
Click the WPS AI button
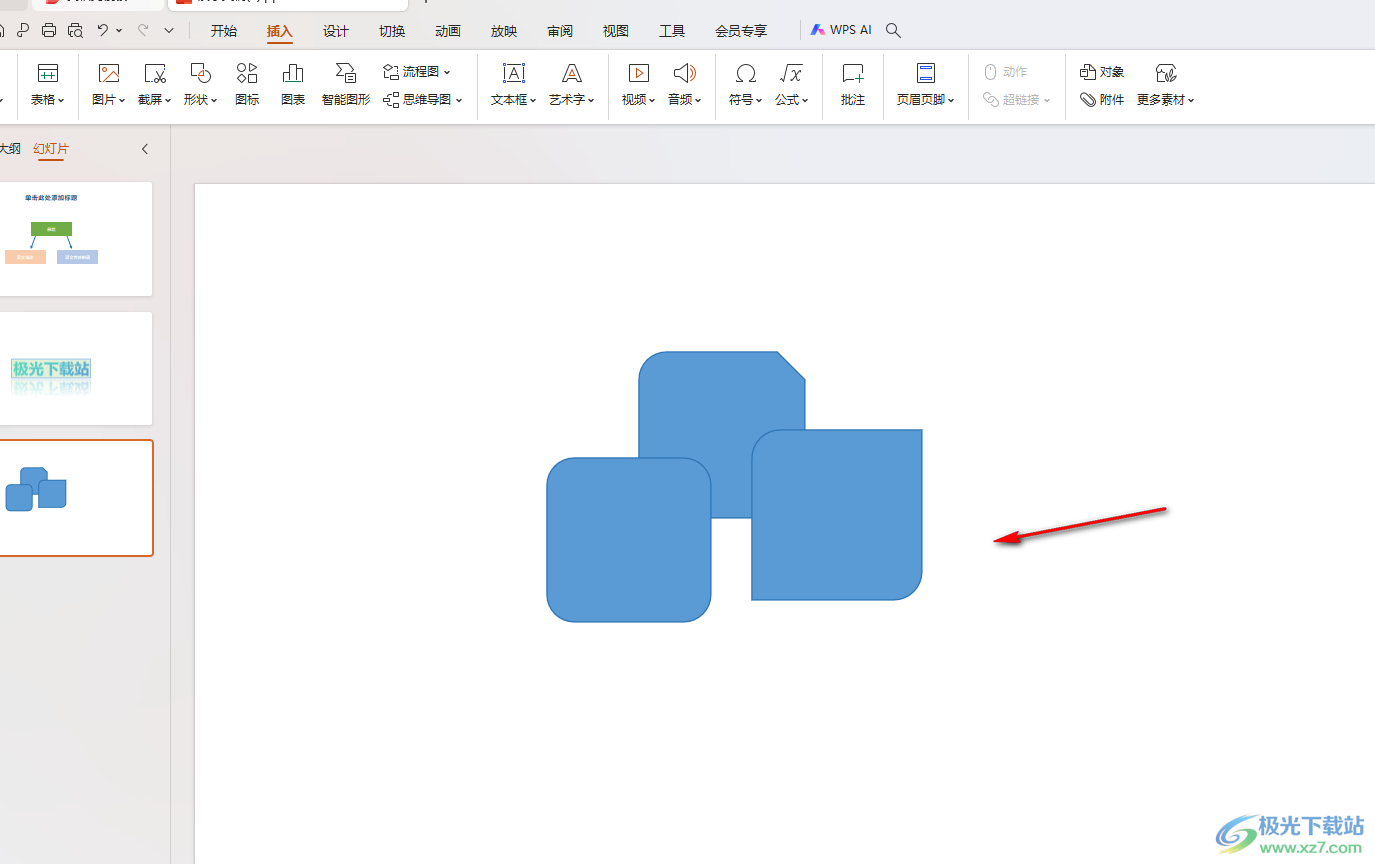coord(841,30)
